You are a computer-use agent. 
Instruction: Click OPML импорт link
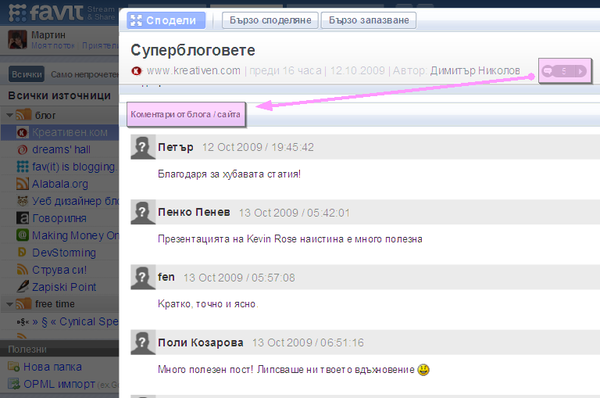tap(59, 384)
